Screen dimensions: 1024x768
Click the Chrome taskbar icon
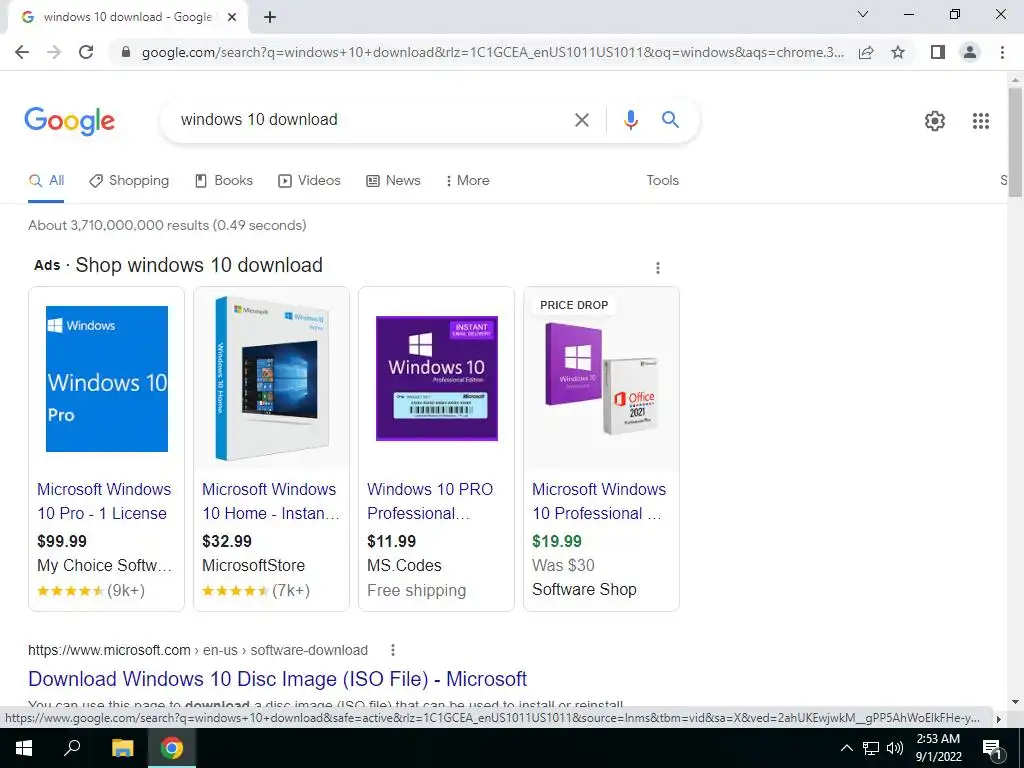tap(172, 748)
